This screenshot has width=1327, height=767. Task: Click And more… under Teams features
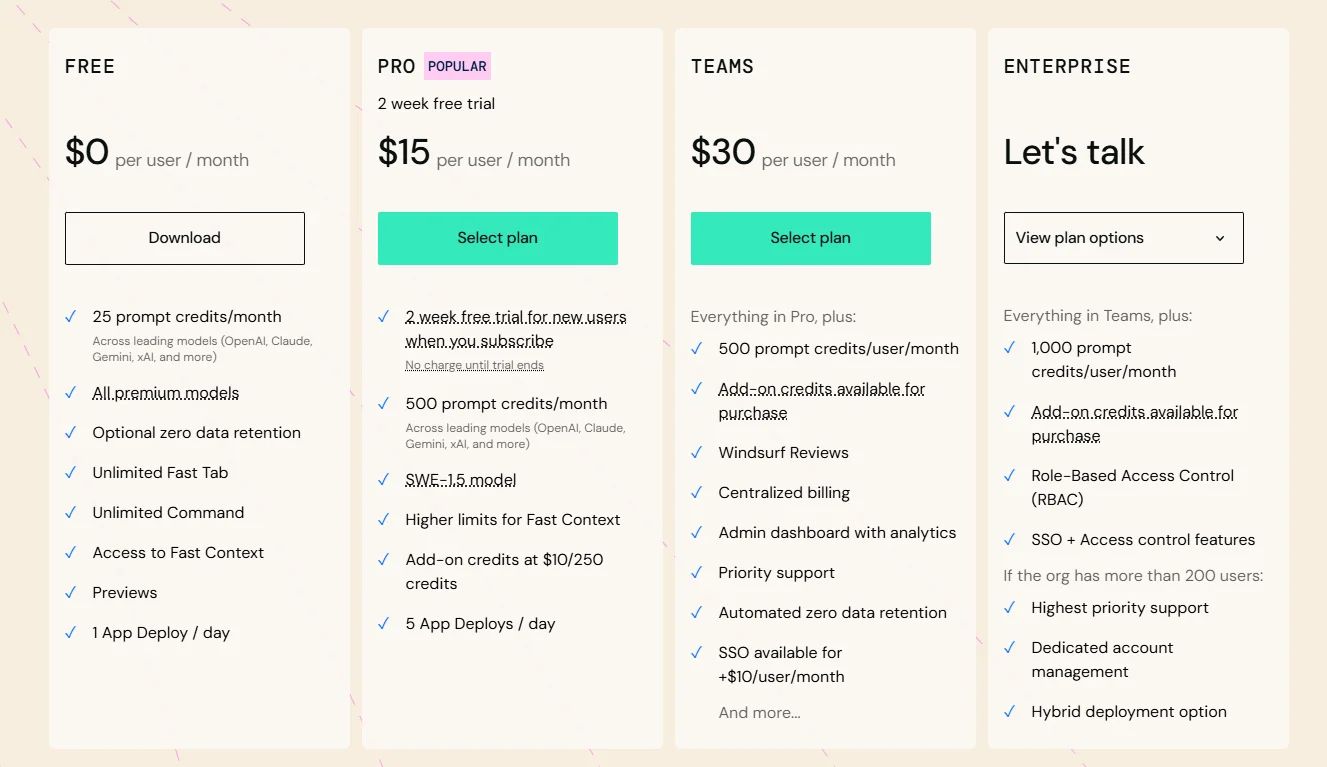click(760, 713)
